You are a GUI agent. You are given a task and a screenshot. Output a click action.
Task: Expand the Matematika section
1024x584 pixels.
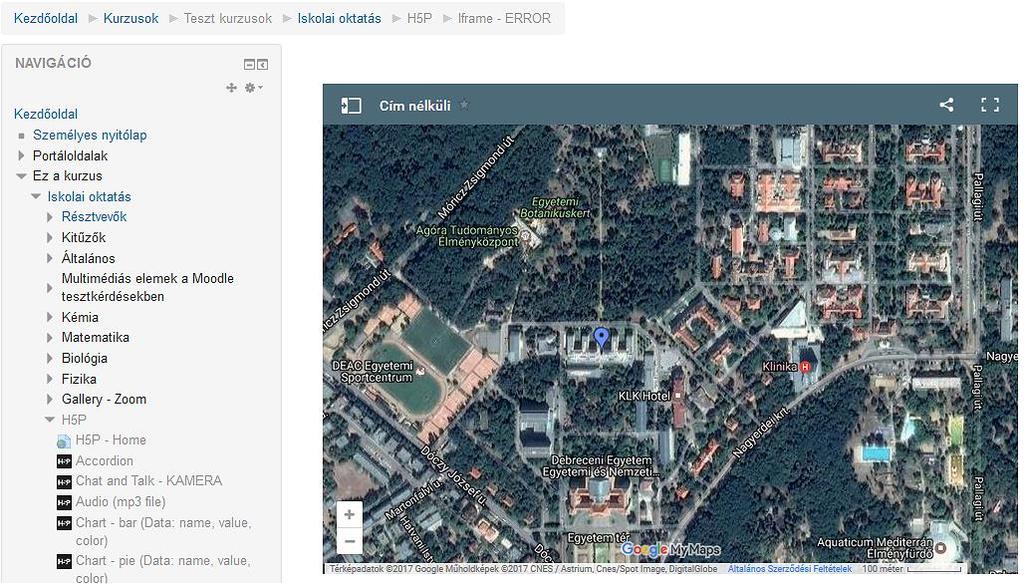(x=50, y=338)
